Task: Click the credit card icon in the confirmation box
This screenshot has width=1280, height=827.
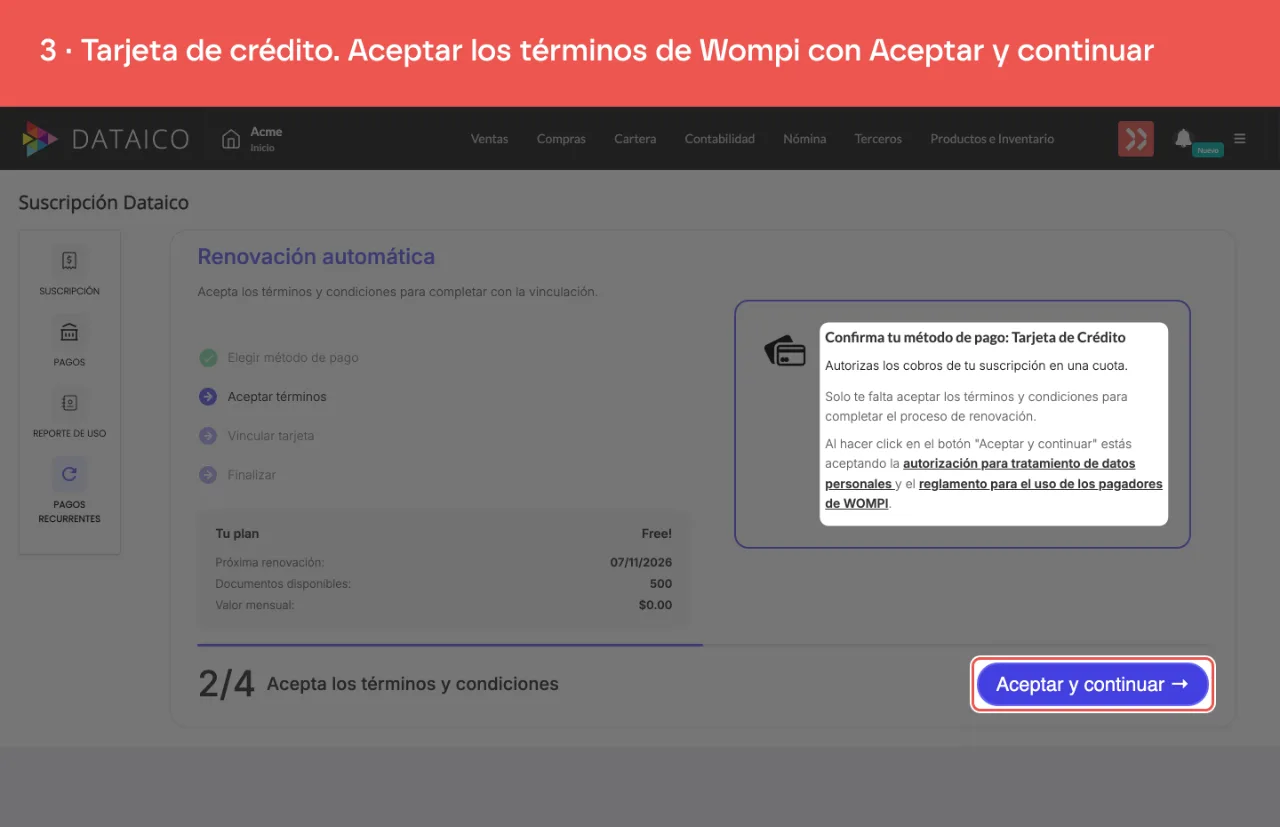Action: [785, 351]
